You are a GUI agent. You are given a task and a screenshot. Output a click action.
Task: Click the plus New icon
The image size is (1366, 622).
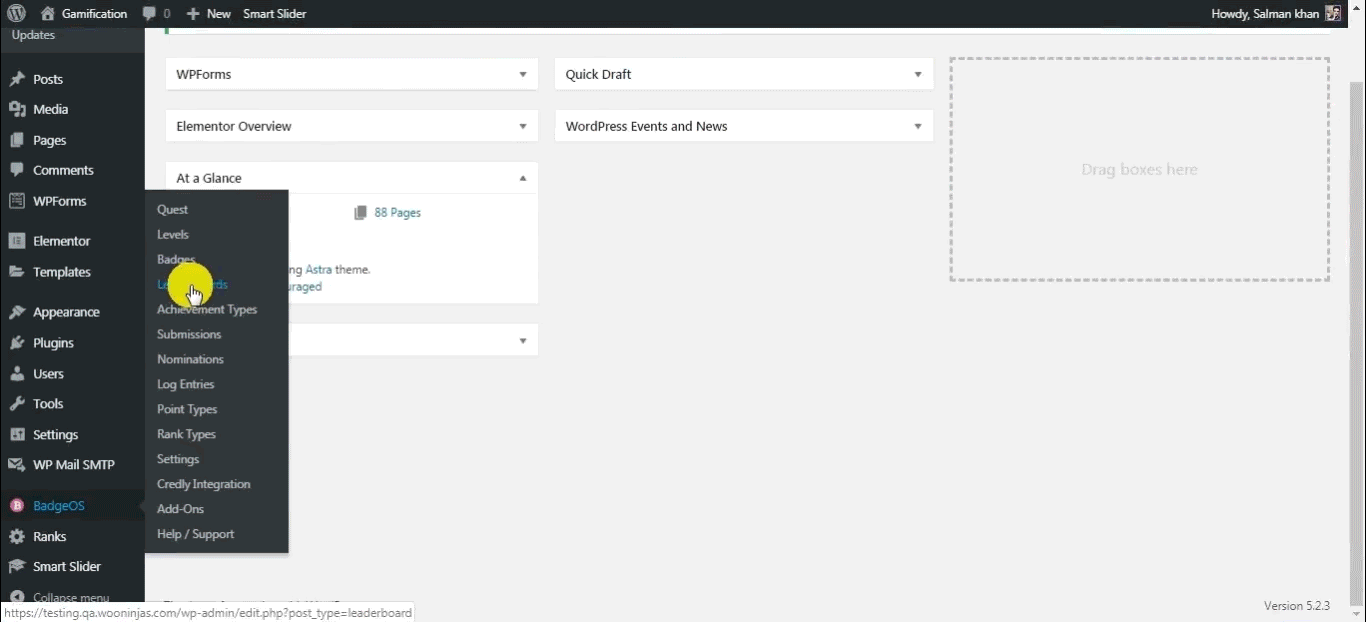pyautogui.click(x=193, y=14)
